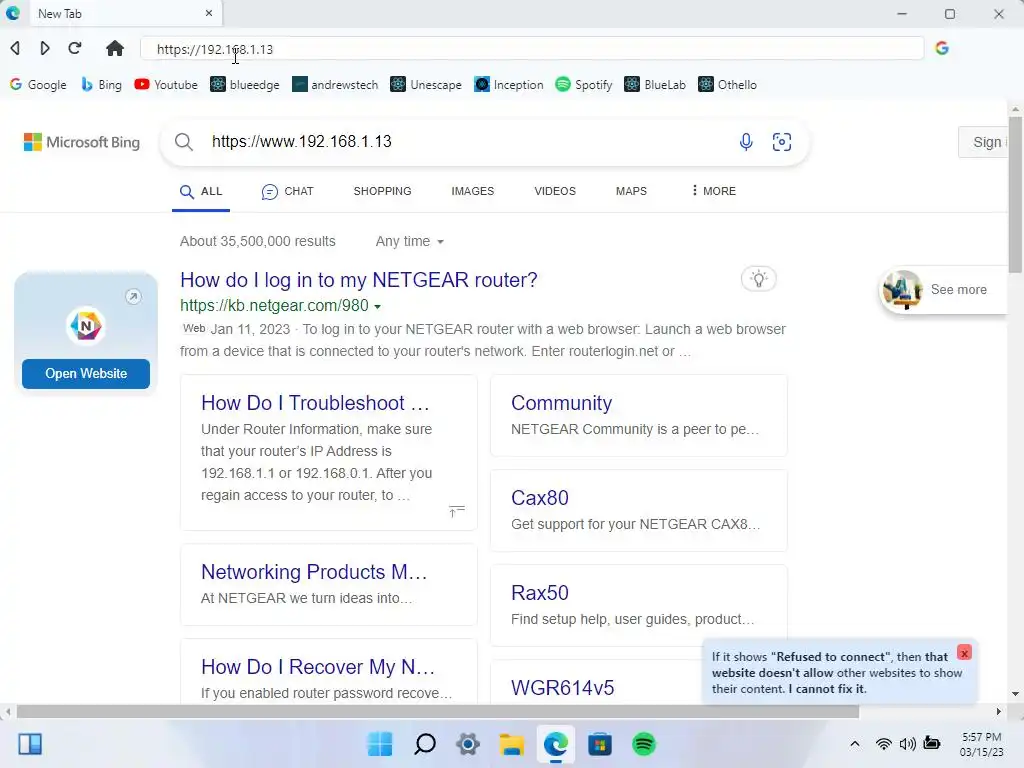Open the taskbar clock showing 5:57 PM
This screenshot has height=768, width=1024.
982,744
